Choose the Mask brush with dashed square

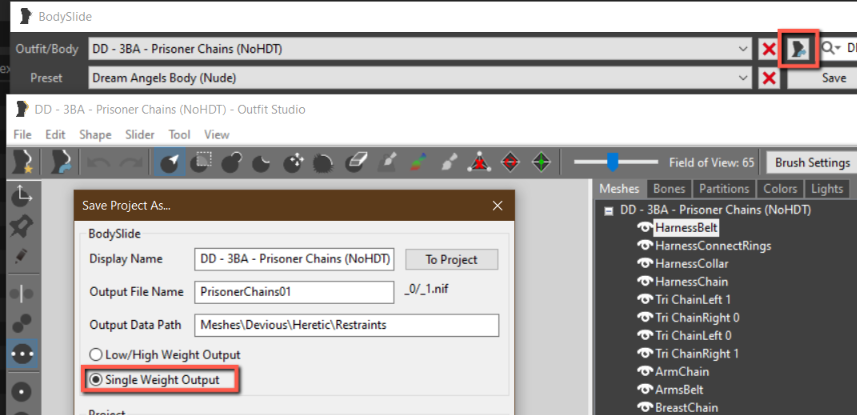201,162
